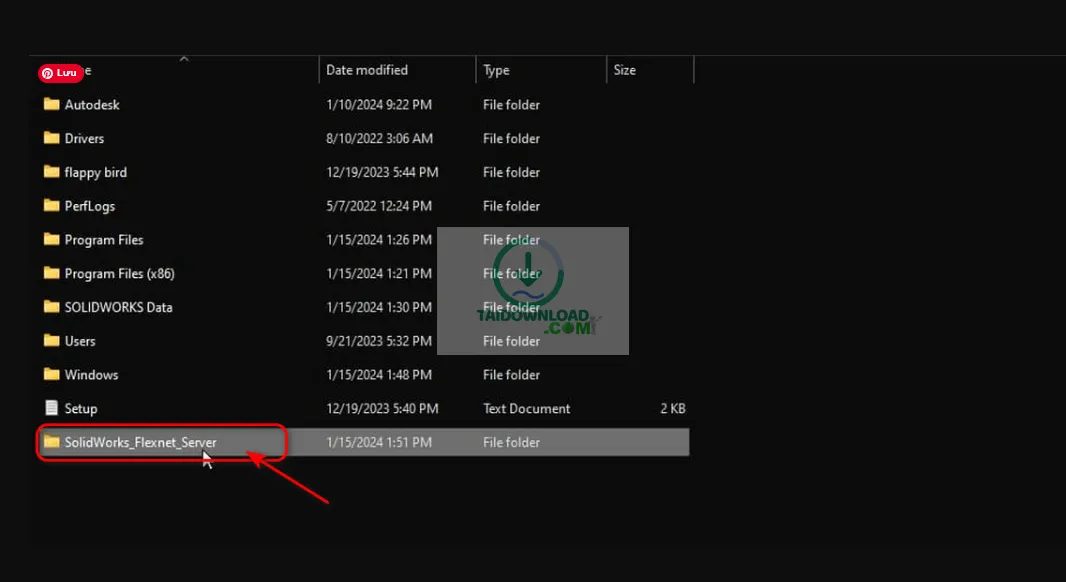Image resolution: width=1066 pixels, height=582 pixels.
Task: Click the Users folder icon
Action: pos(52,341)
